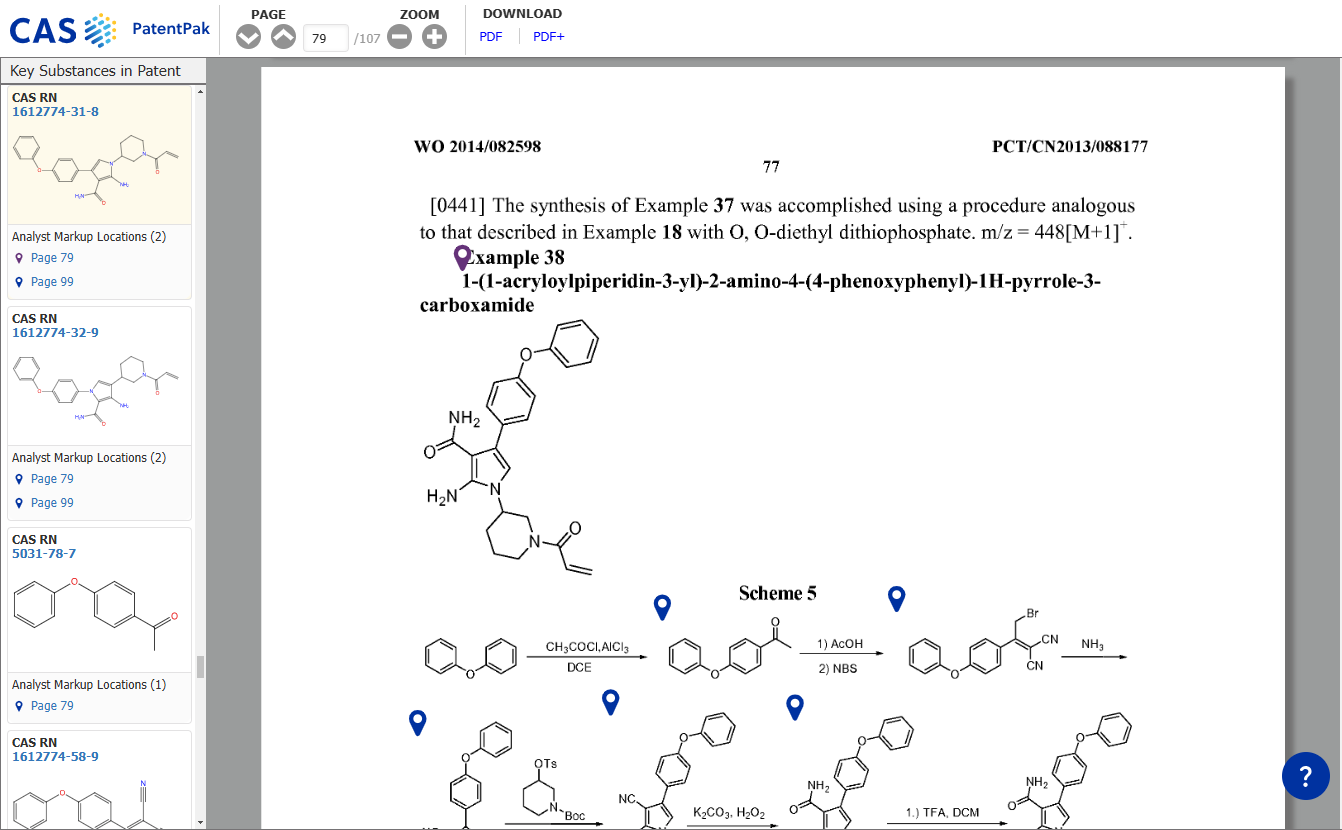Open CAS RN 1612774-32-9 link
The image size is (1342, 830).
tap(55, 333)
